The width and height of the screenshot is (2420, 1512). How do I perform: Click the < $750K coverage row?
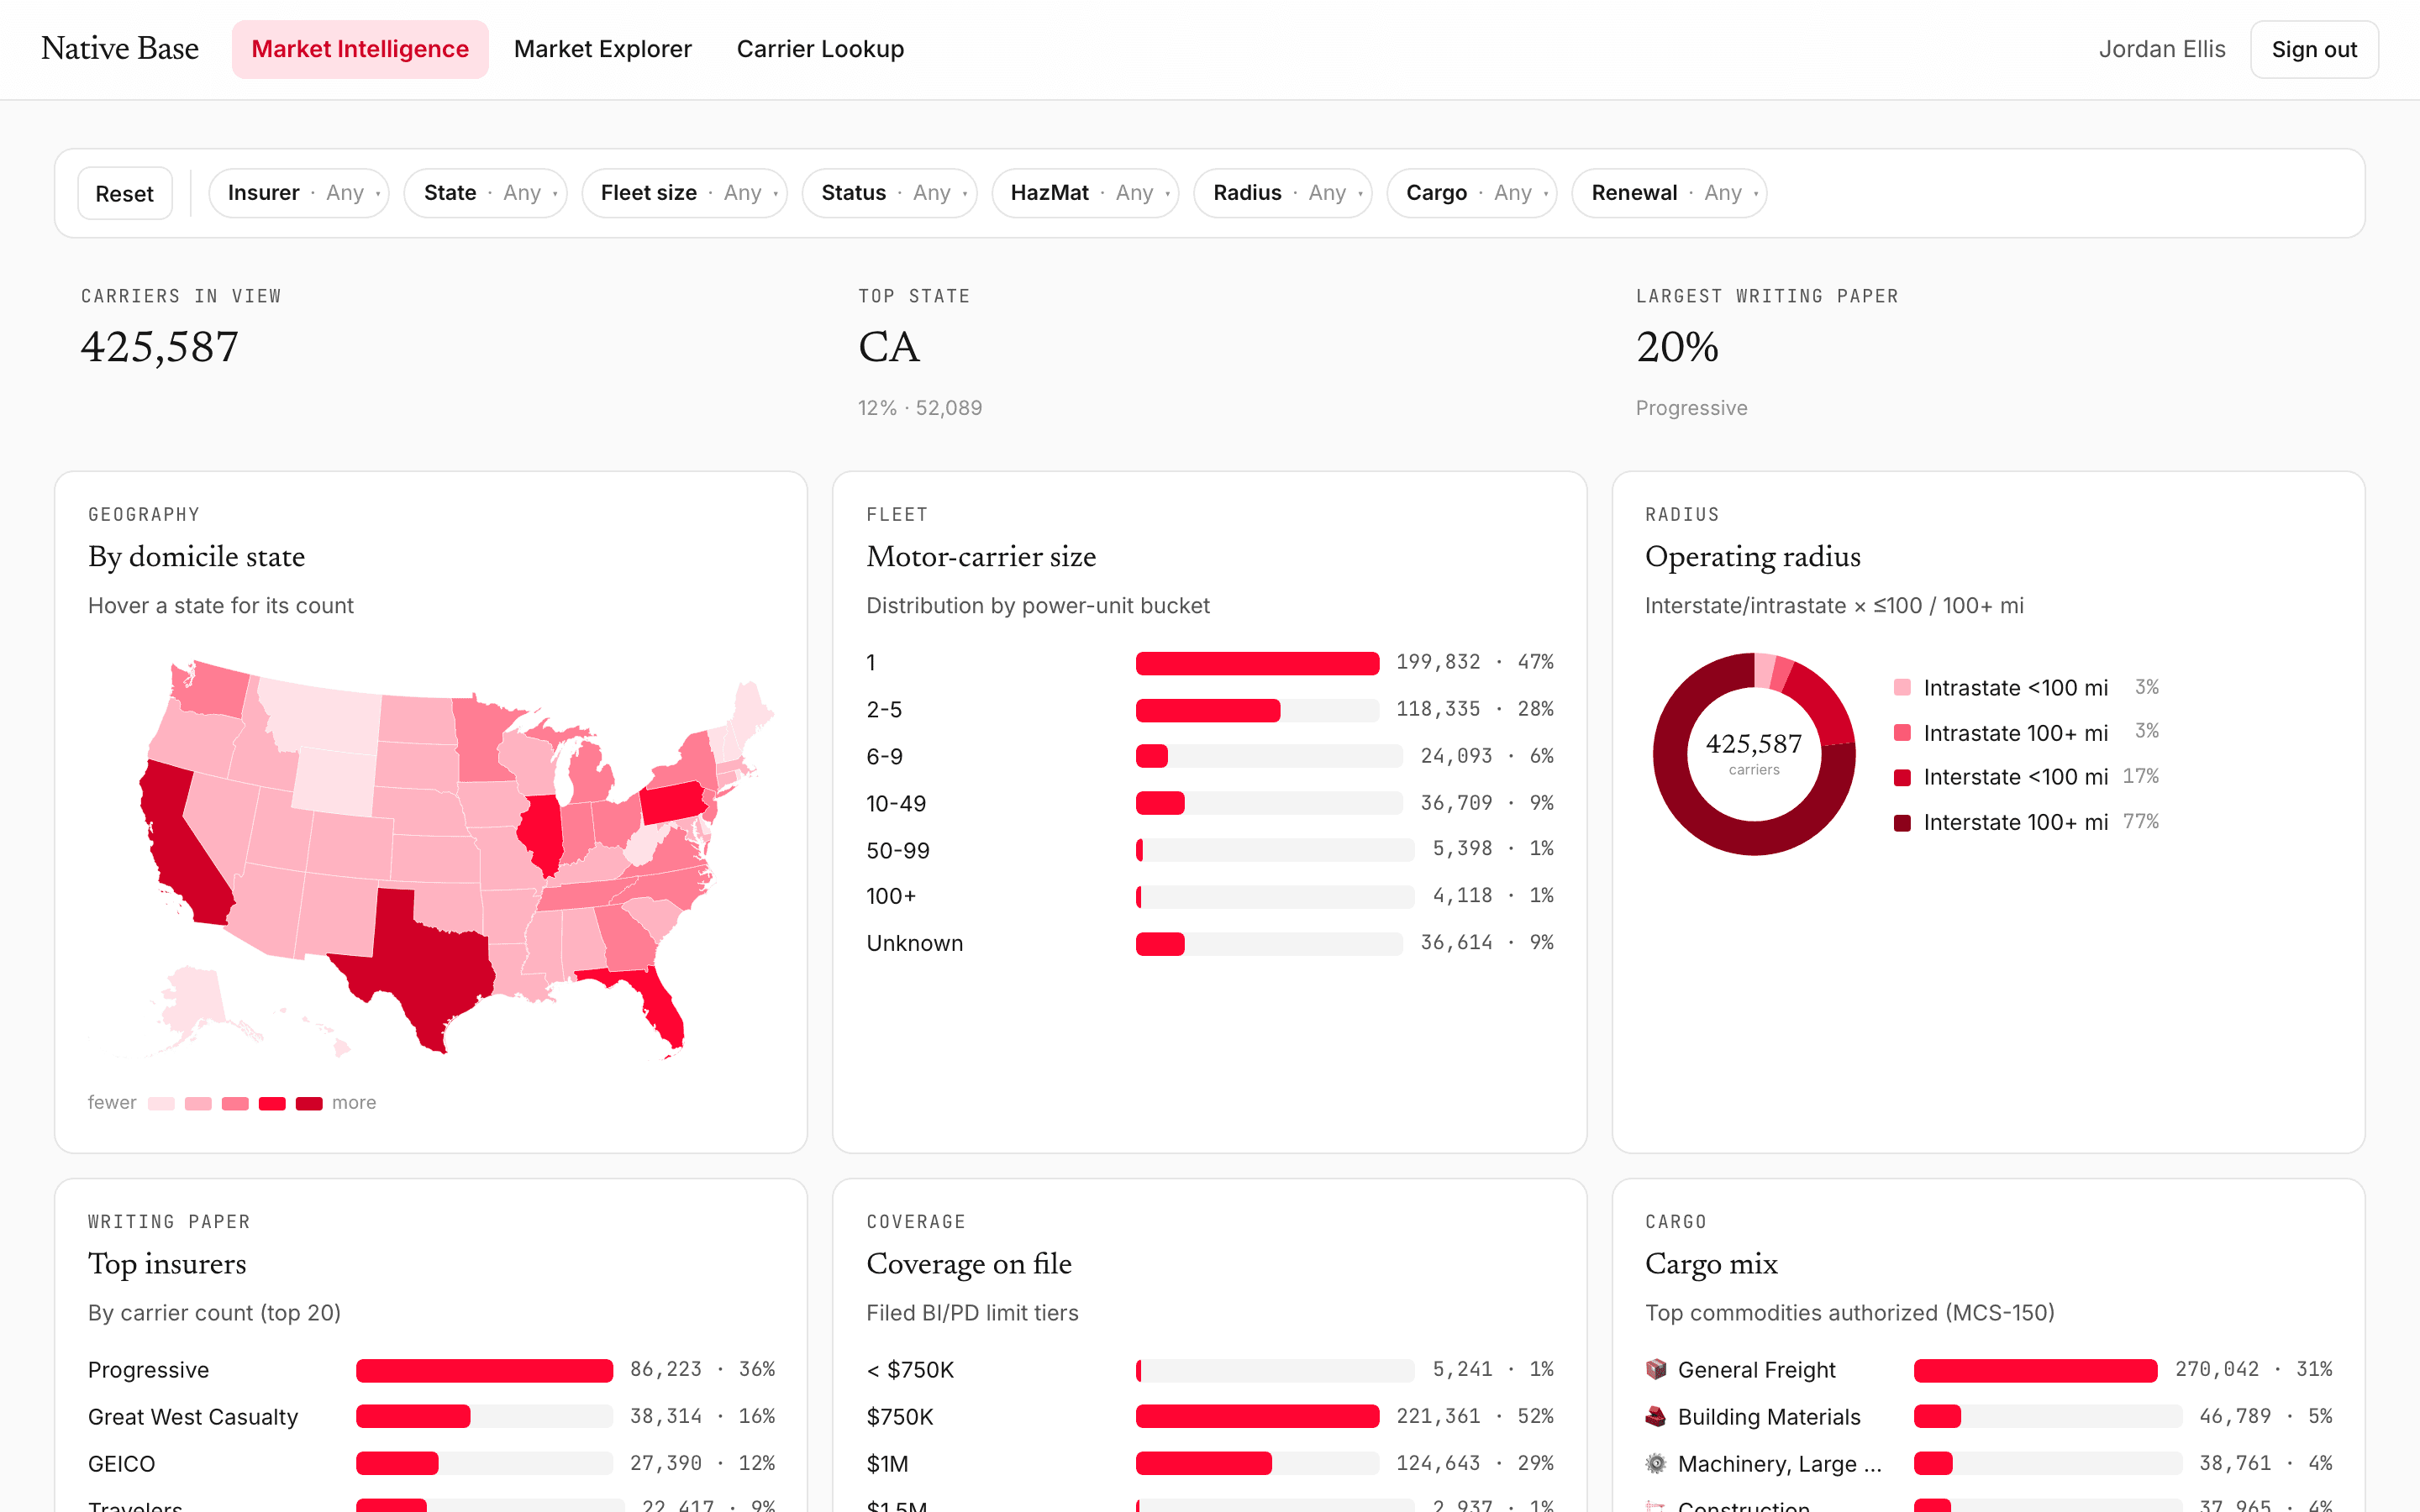tap(1210, 1369)
